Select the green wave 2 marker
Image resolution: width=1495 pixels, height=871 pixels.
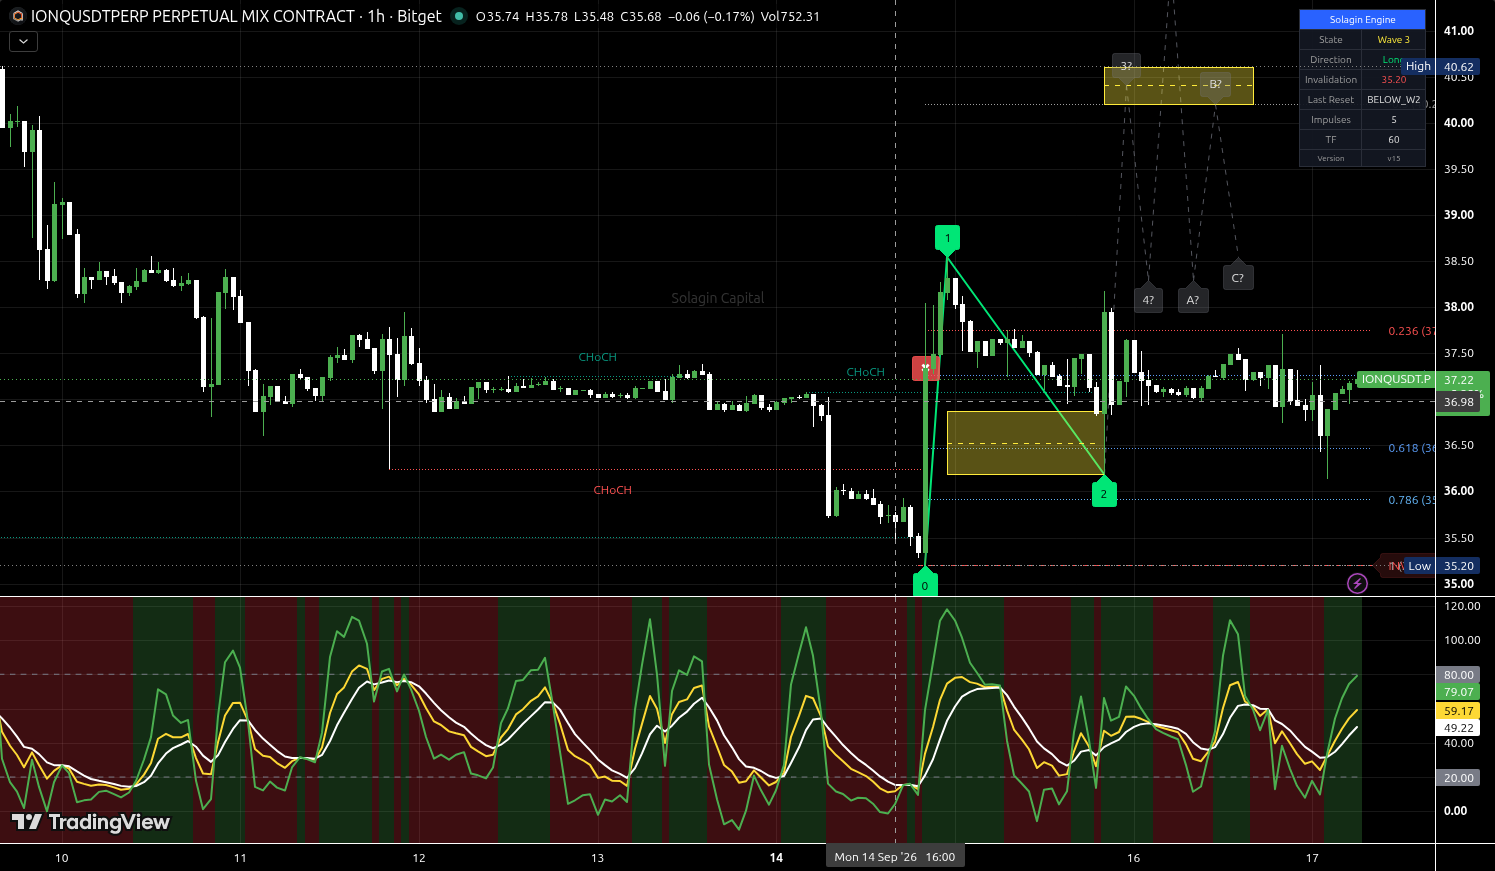(1104, 492)
